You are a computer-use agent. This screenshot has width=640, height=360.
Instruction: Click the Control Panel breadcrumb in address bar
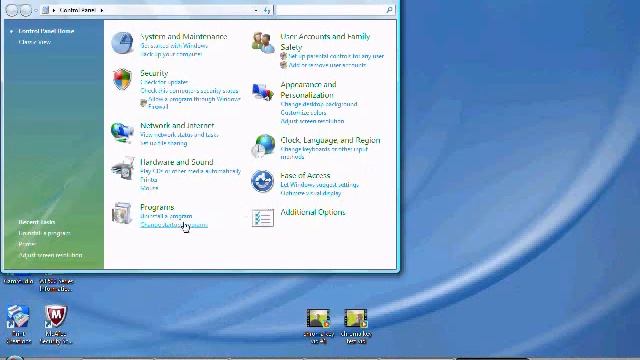tap(78, 10)
